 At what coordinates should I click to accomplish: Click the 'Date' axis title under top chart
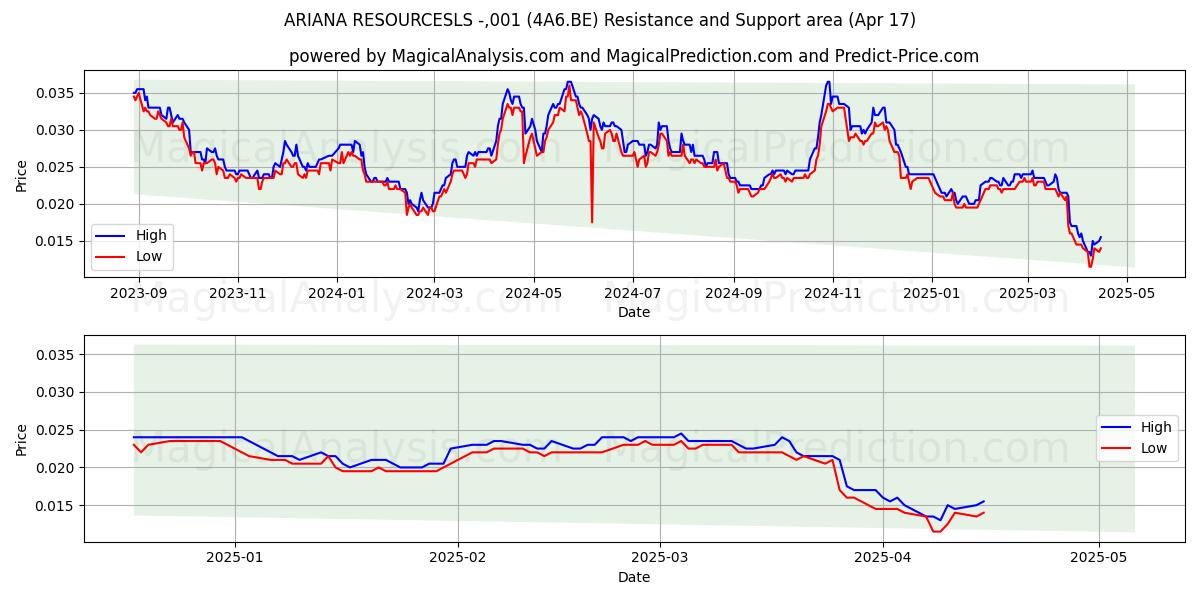[634, 312]
